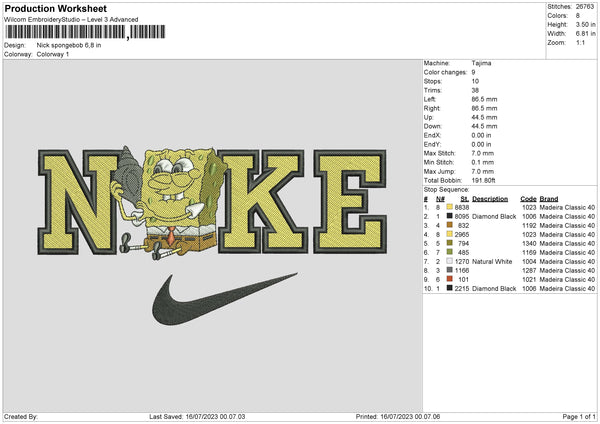The height and width of the screenshot is (424, 600).
Task: Click the Right value '86.5 mm'
Action: (484, 108)
